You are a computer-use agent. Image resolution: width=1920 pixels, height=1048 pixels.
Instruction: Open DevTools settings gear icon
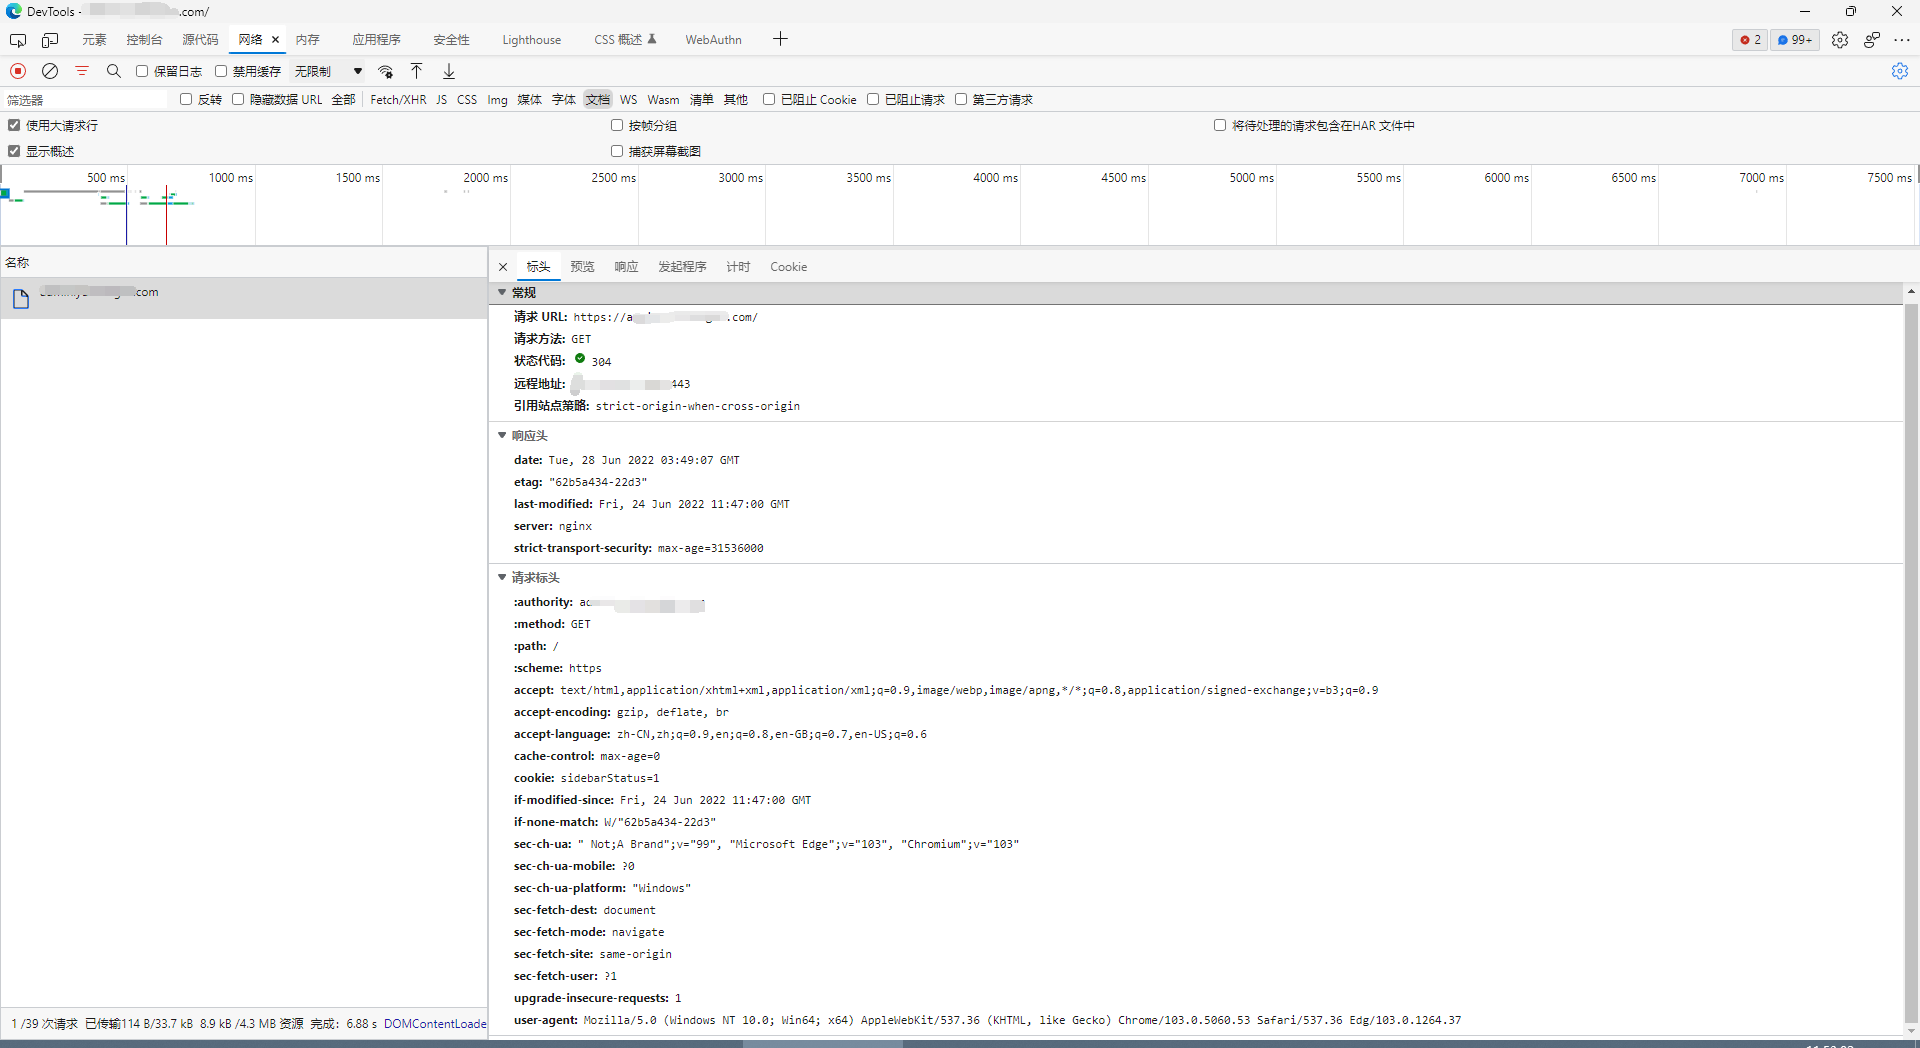pyautogui.click(x=1840, y=40)
